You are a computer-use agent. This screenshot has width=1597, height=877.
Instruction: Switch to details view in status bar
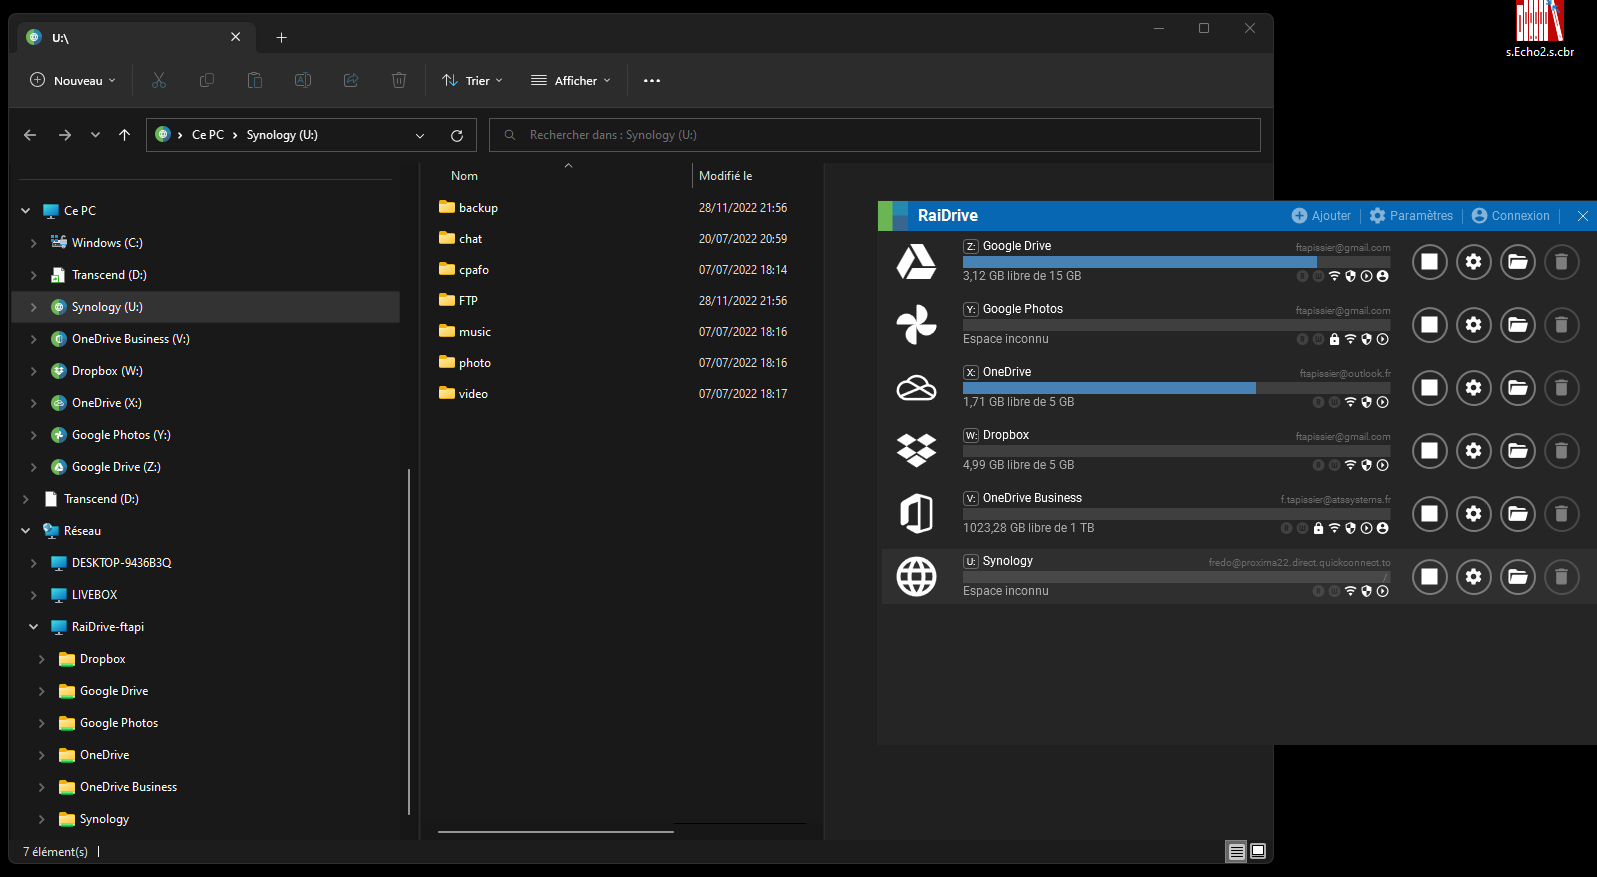coord(1237,852)
